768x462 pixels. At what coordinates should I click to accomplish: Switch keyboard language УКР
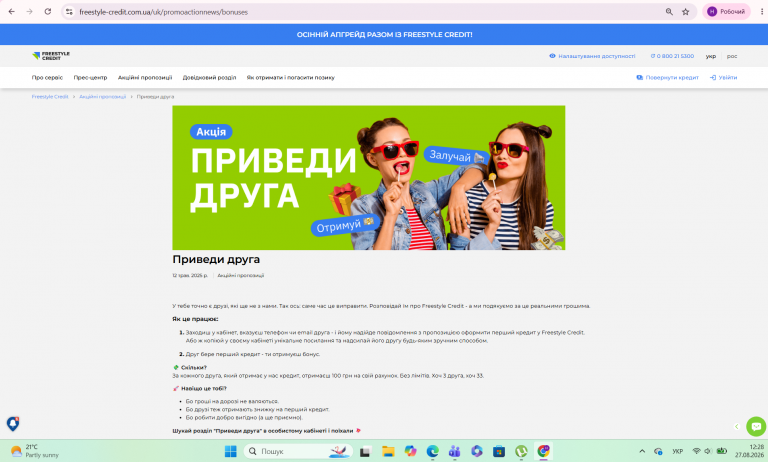click(x=677, y=451)
